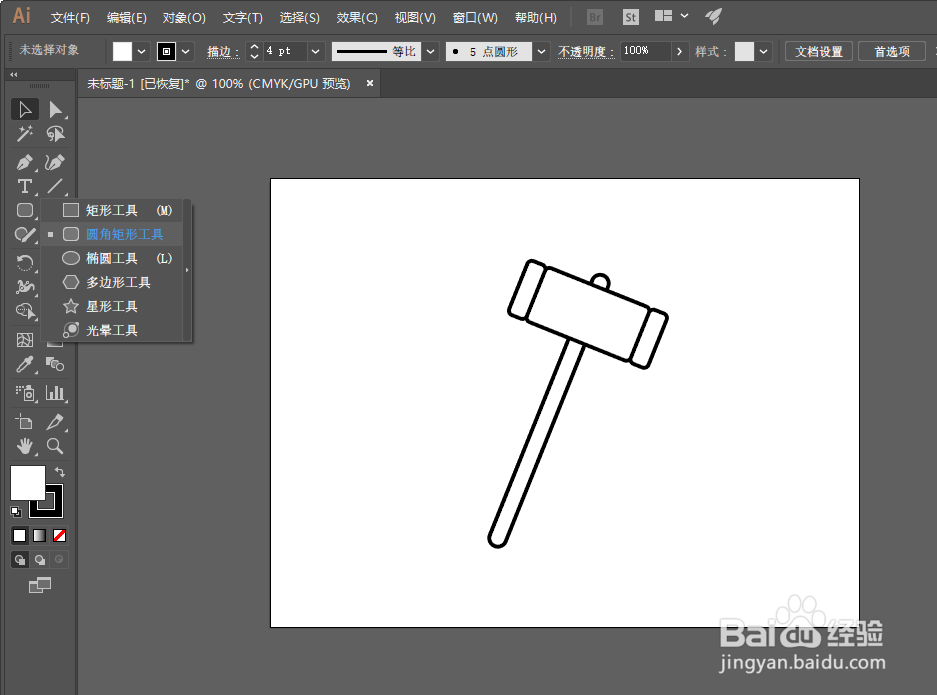Select the Warp tool

(25, 287)
